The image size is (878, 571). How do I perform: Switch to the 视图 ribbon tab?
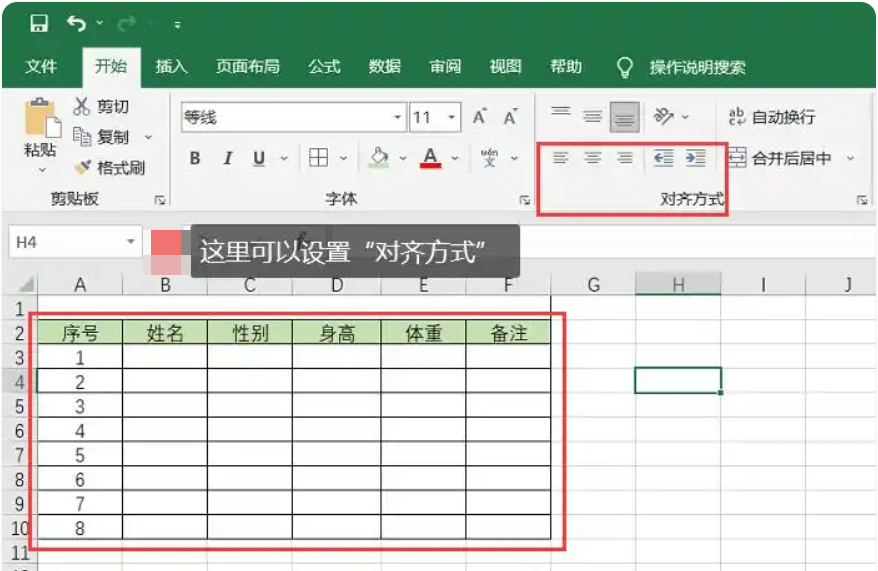506,67
